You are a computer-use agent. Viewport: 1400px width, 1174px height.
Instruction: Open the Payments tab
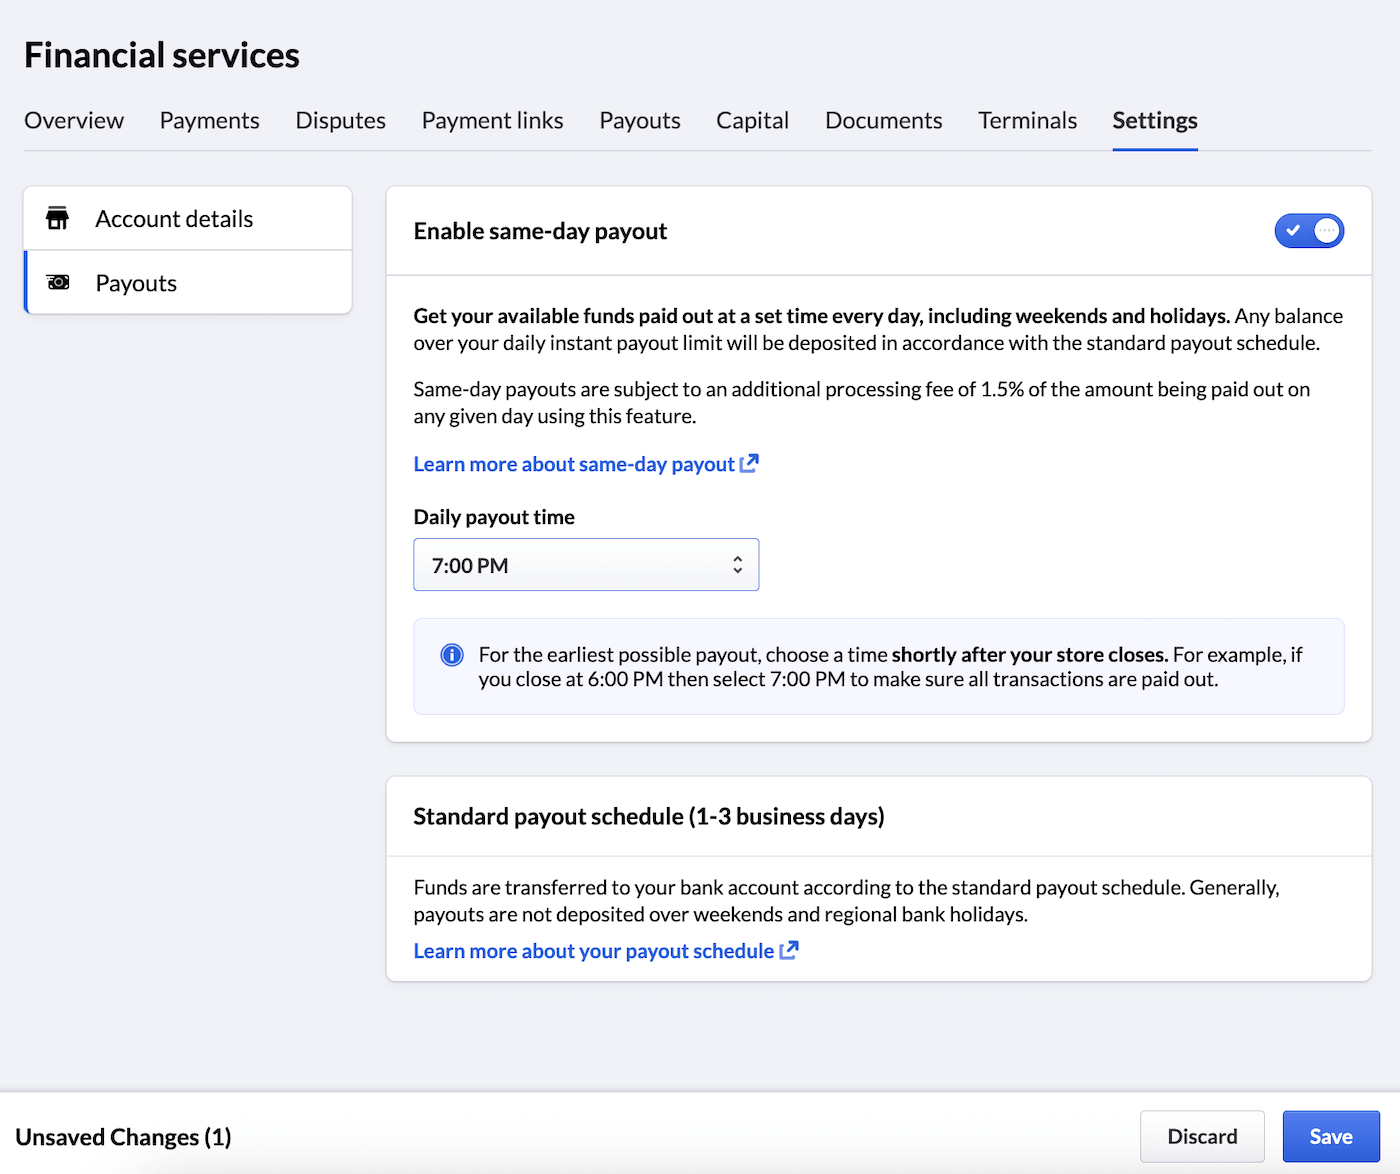click(209, 121)
